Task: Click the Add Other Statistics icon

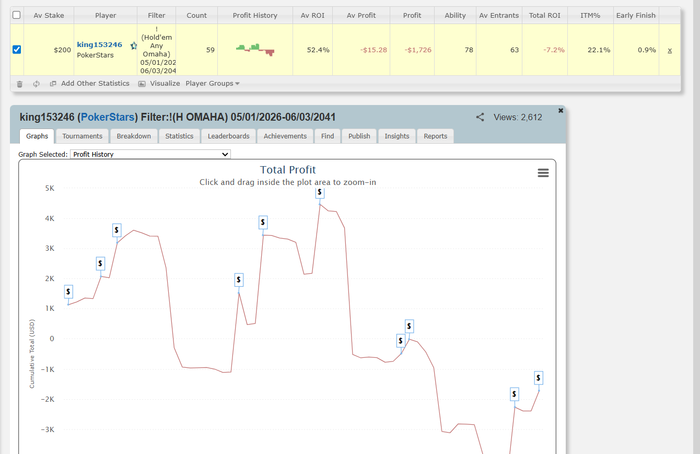Action: [53, 83]
